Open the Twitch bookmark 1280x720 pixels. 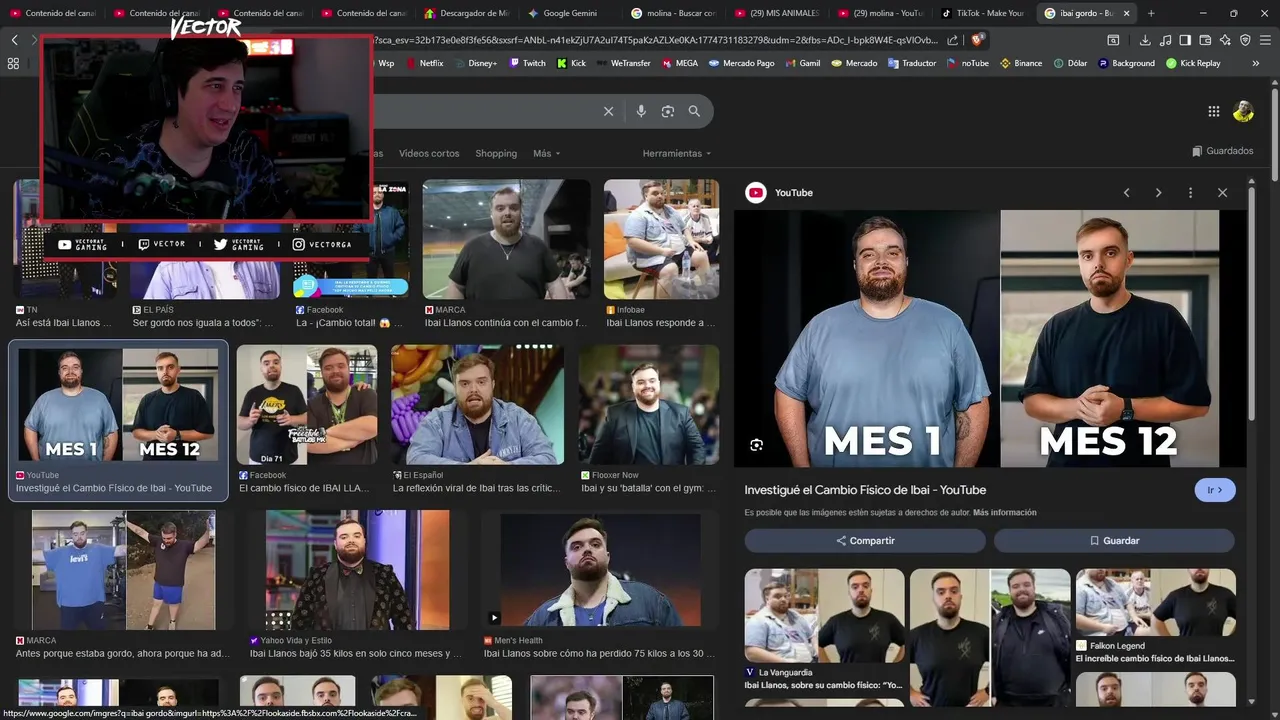(x=528, y=63)
